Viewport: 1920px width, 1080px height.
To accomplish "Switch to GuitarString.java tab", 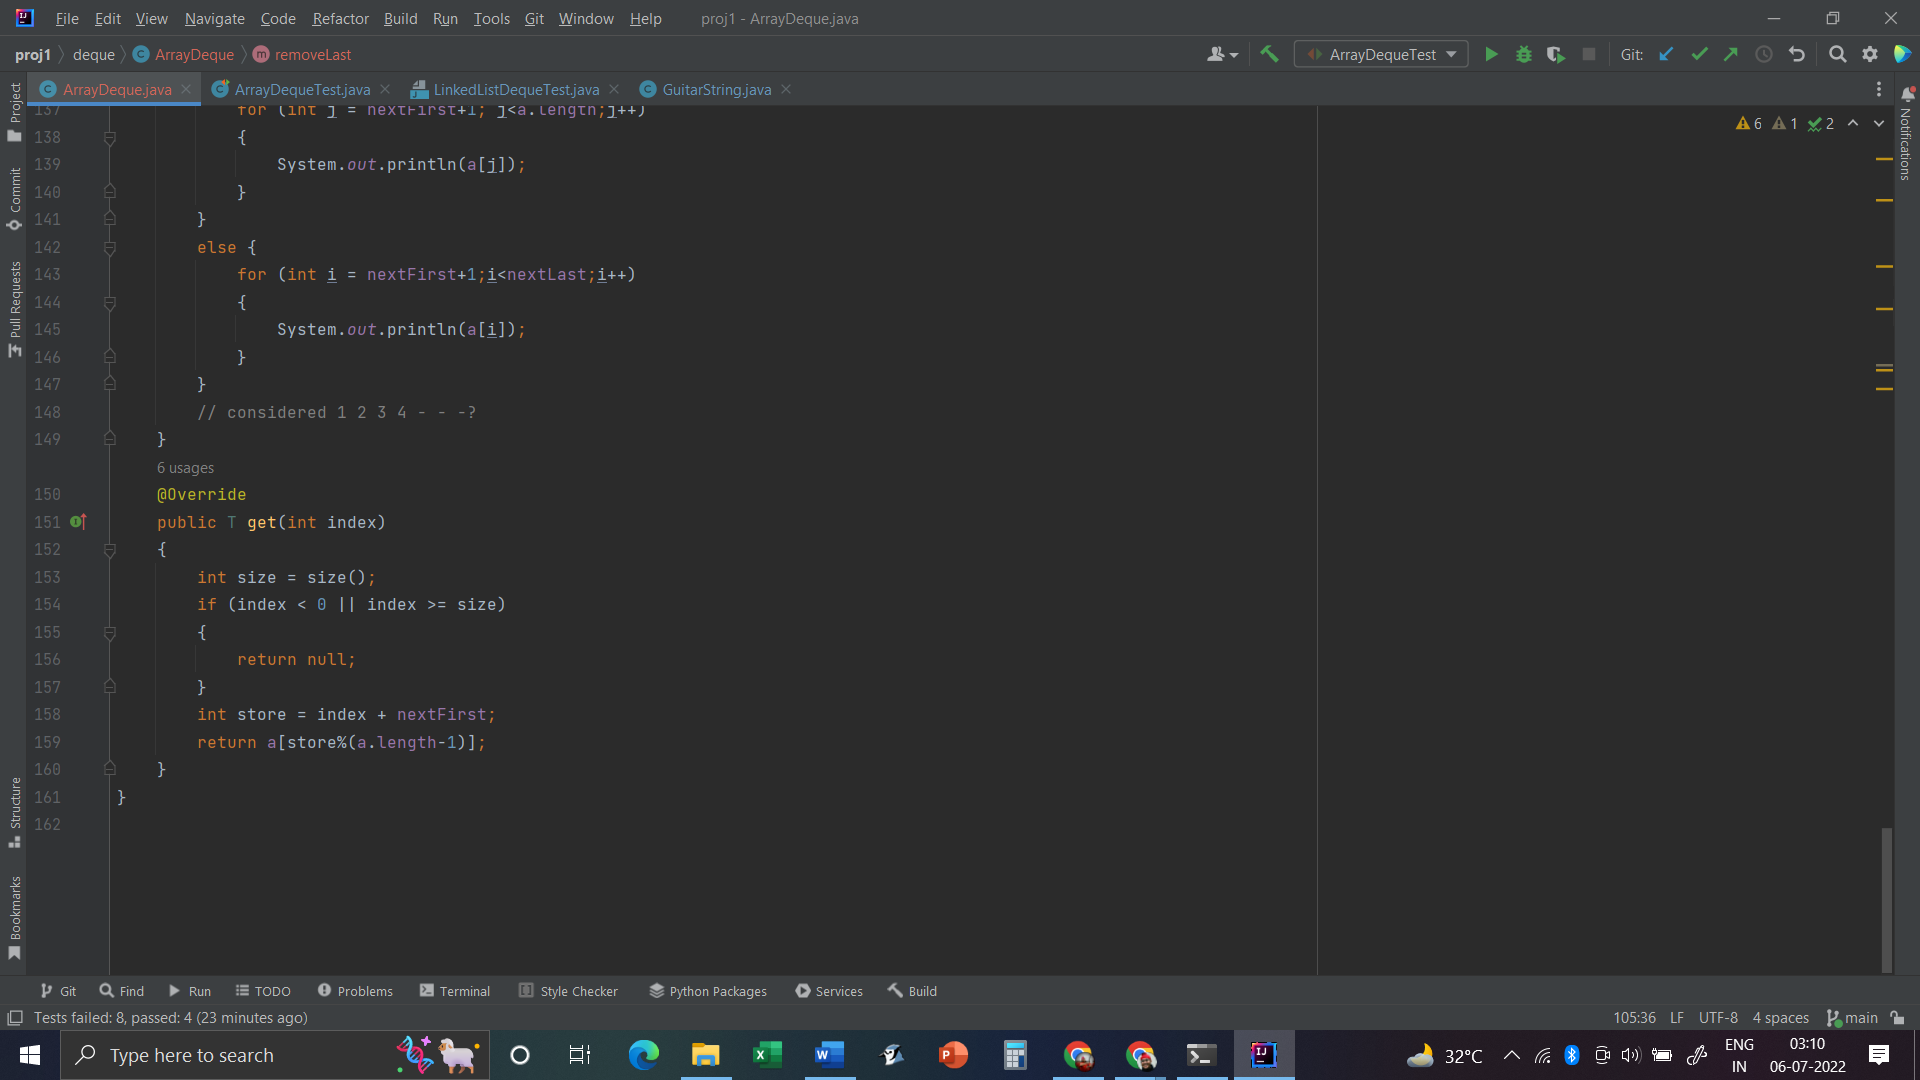I will tap(716, 90).
